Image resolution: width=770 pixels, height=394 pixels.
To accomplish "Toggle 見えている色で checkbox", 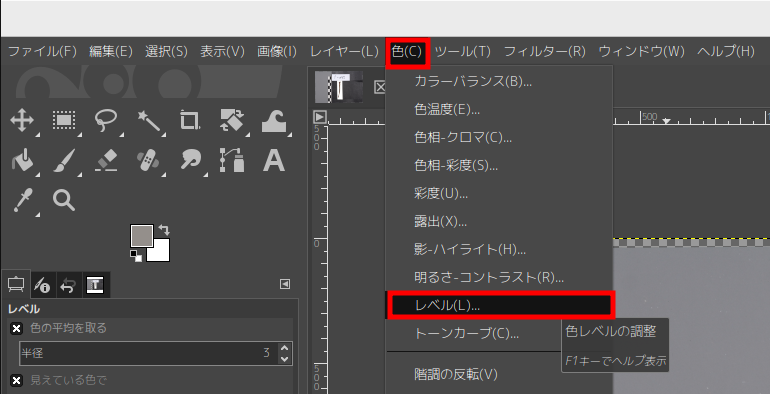I will pyautogui.click(x=17, y=380).
